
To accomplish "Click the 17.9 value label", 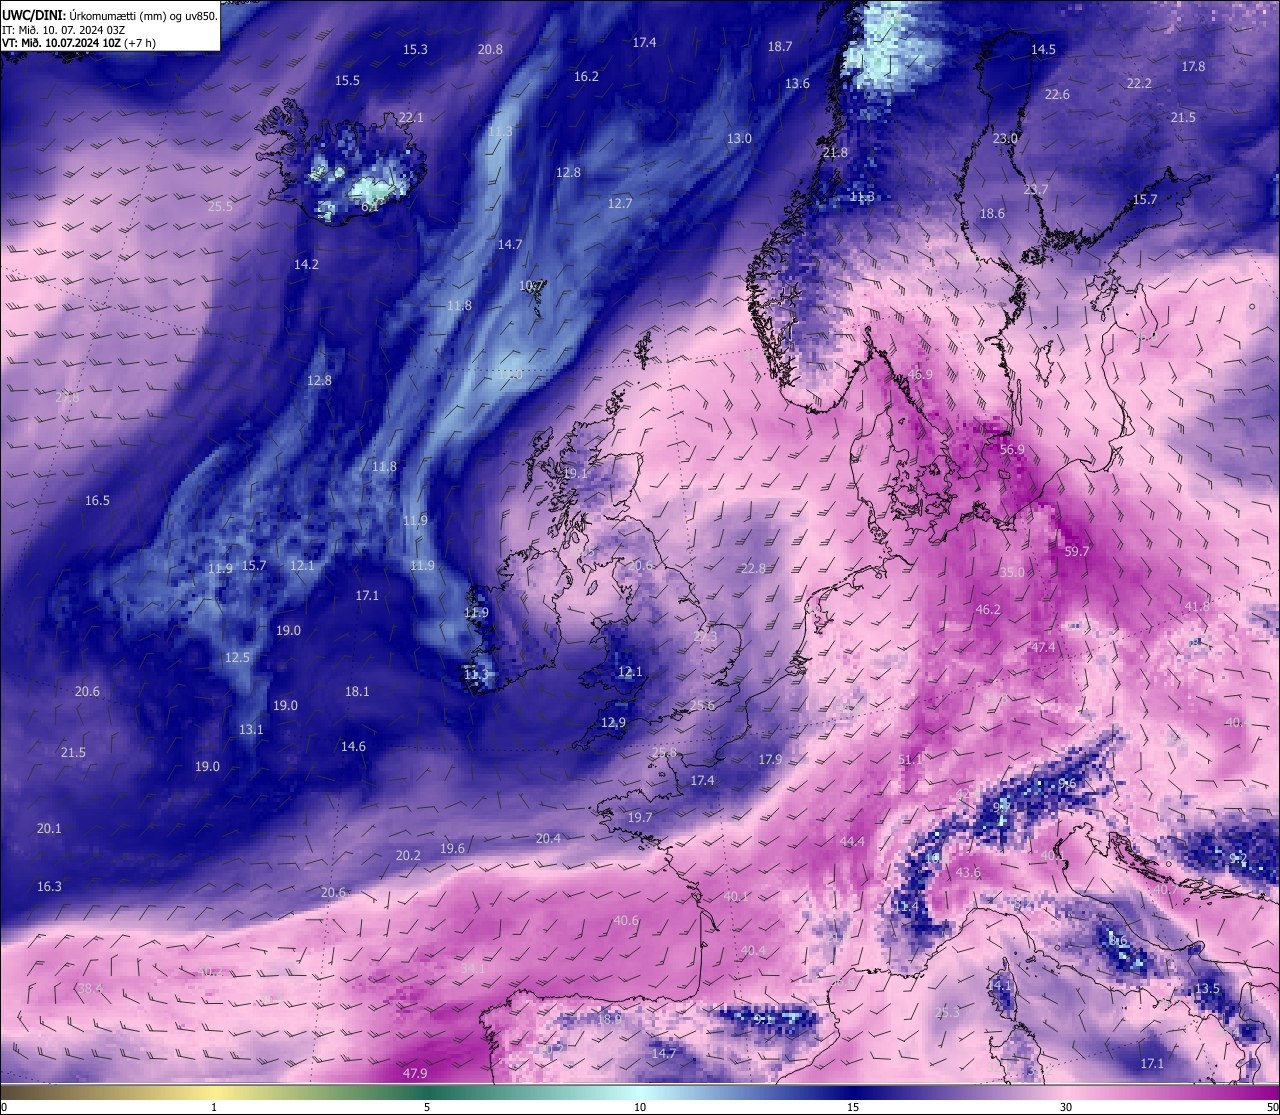I will (770, 760).
